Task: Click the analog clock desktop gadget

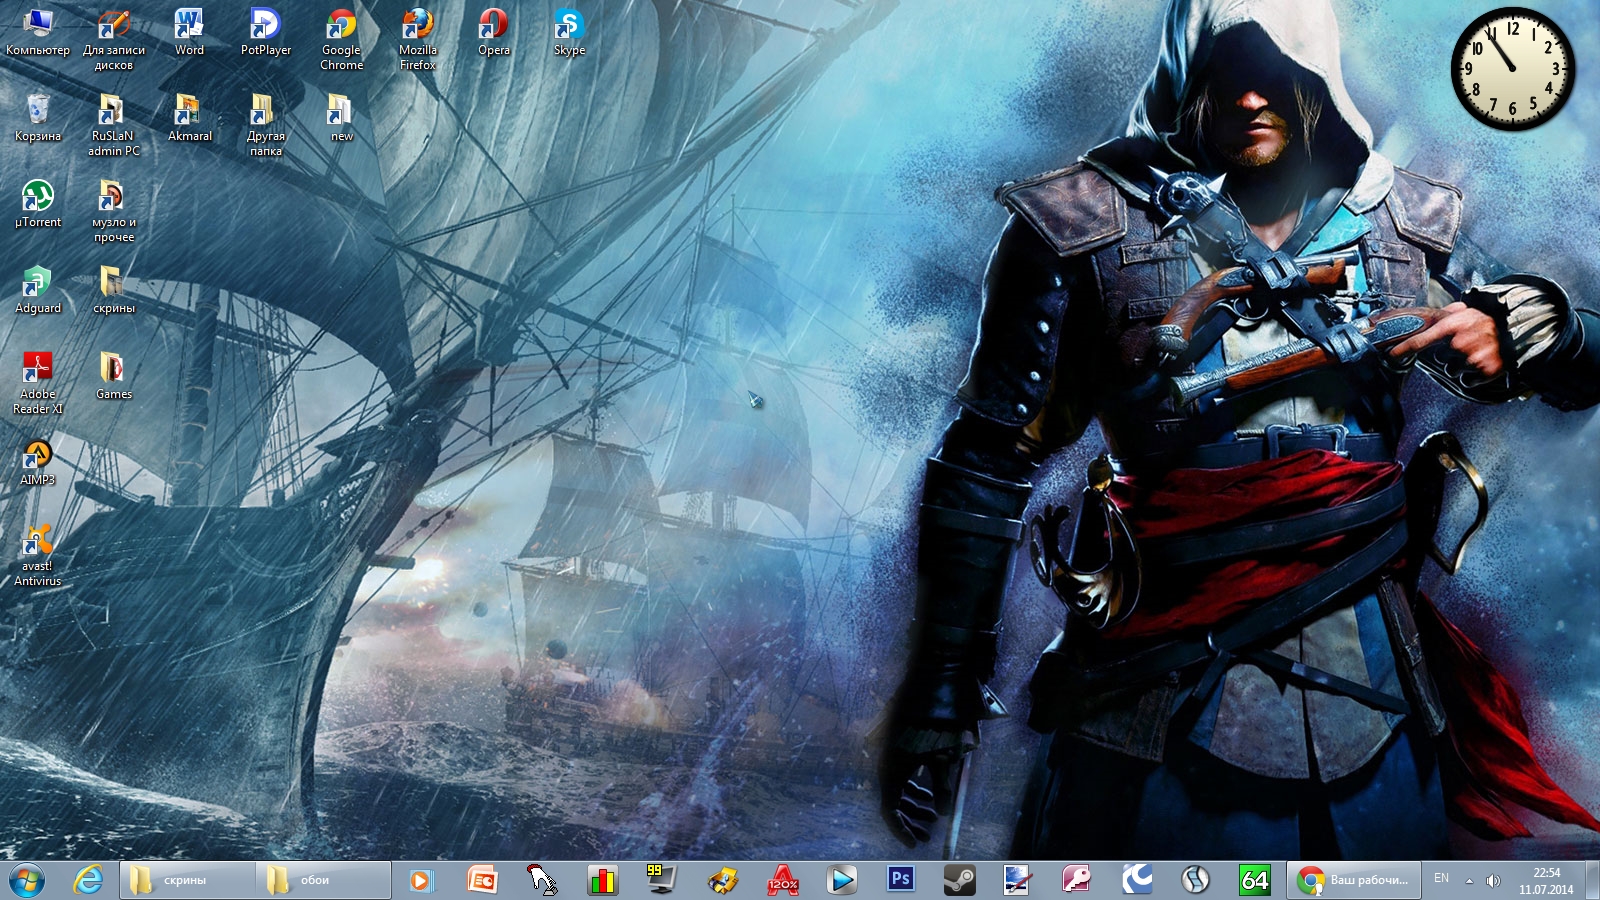Action: click(1512, 69)
